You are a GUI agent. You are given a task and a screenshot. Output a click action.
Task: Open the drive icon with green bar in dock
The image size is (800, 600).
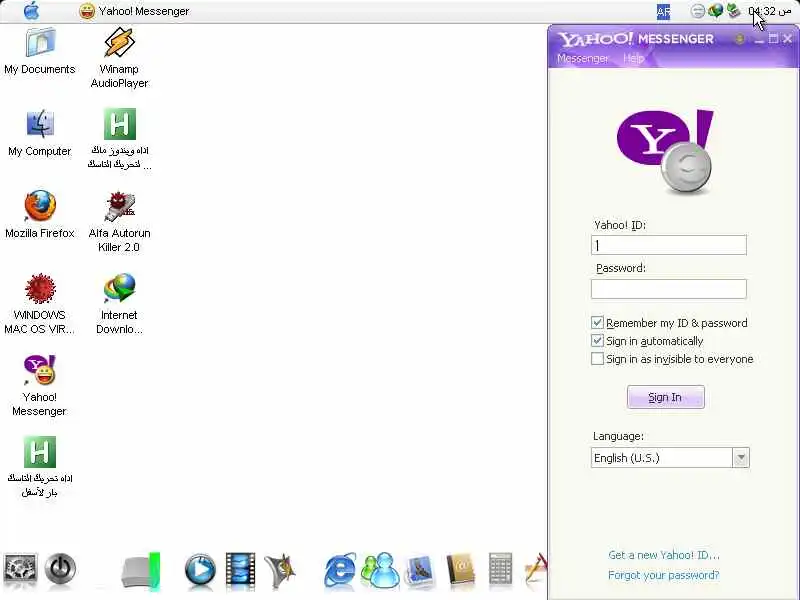point(141,570)
